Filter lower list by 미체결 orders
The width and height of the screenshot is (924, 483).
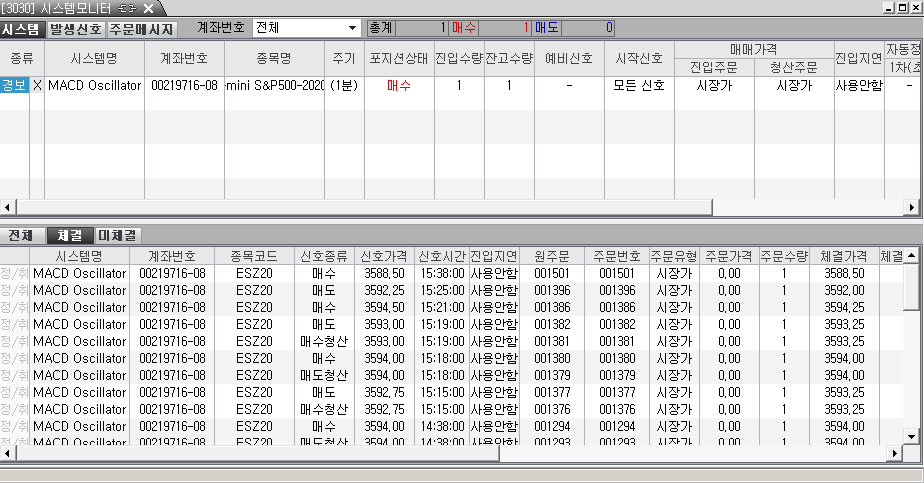click(x=116, y=236)
